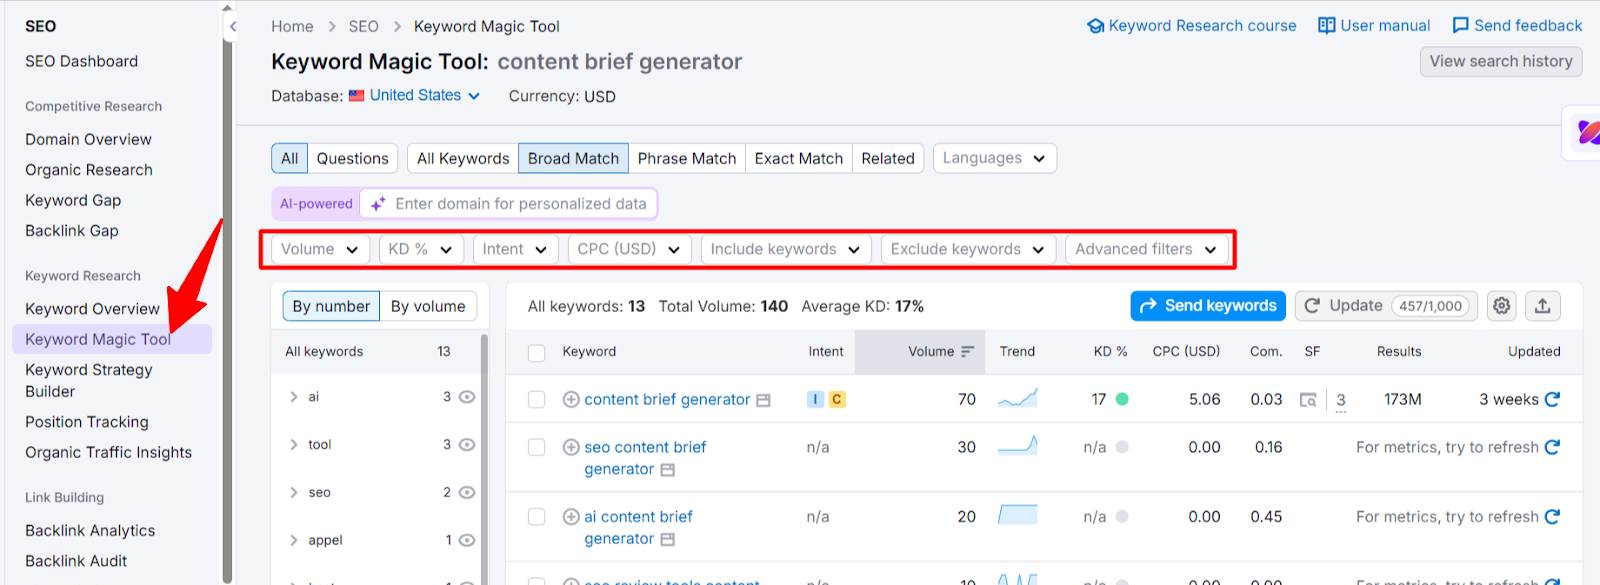
Task: Switch groups to By volume
Action: (x=428, y=306)
